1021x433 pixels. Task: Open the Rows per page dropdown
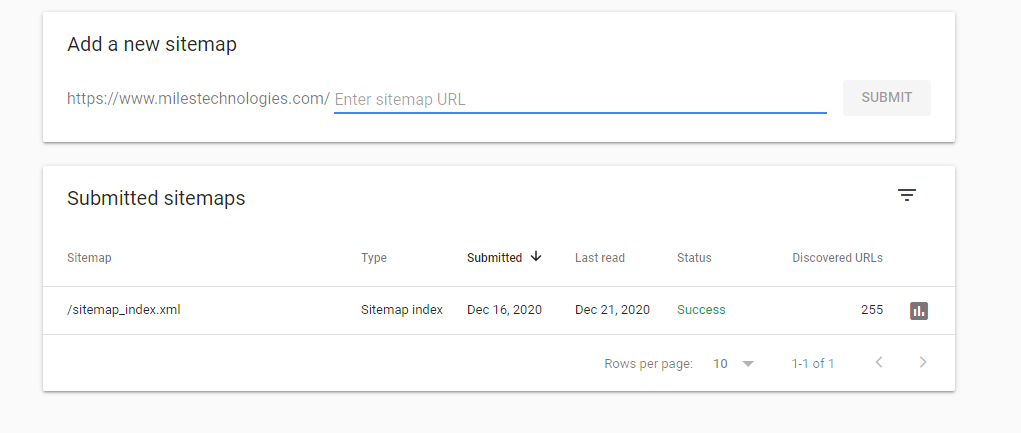pos(733,363)
